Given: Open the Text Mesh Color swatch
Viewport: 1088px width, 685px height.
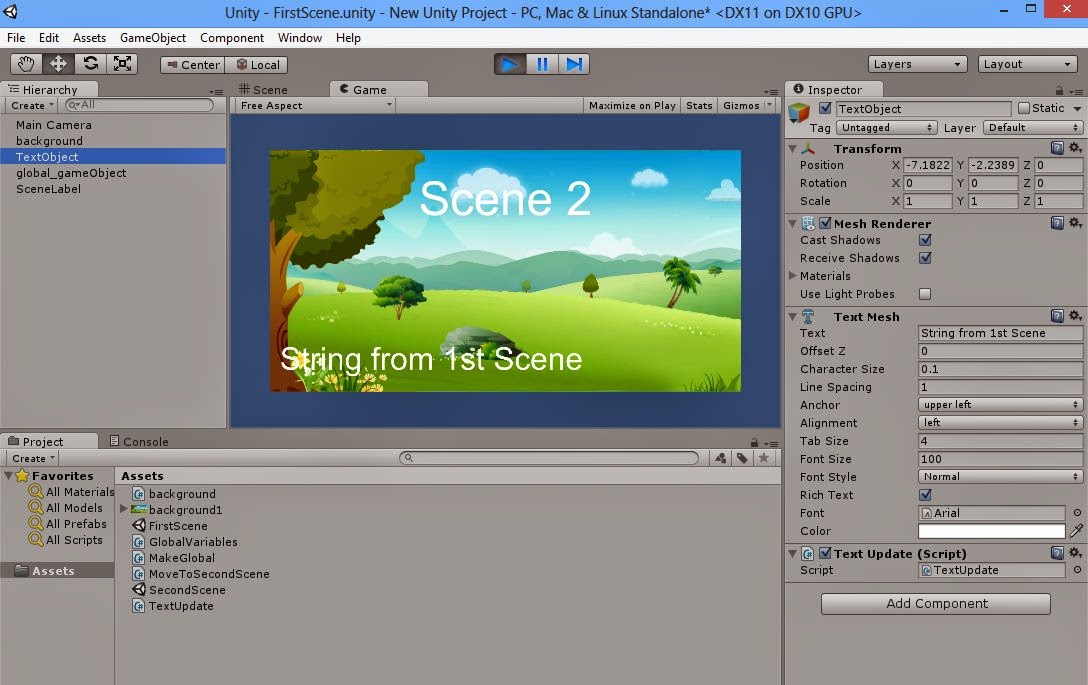Looking at the screenshot, I should pos(990,531).
